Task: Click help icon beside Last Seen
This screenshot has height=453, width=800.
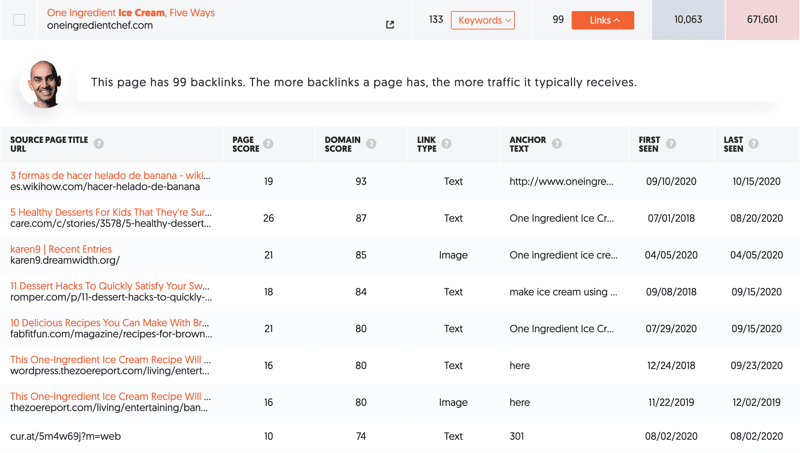Action: 754,144
